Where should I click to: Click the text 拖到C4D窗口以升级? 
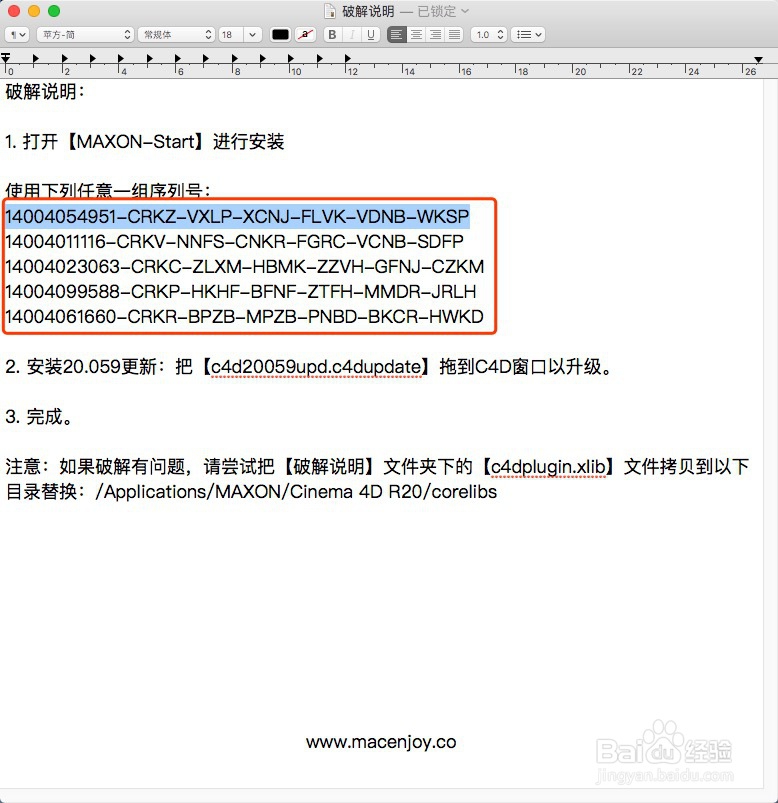pyautogui.click(x=520, y=367)
